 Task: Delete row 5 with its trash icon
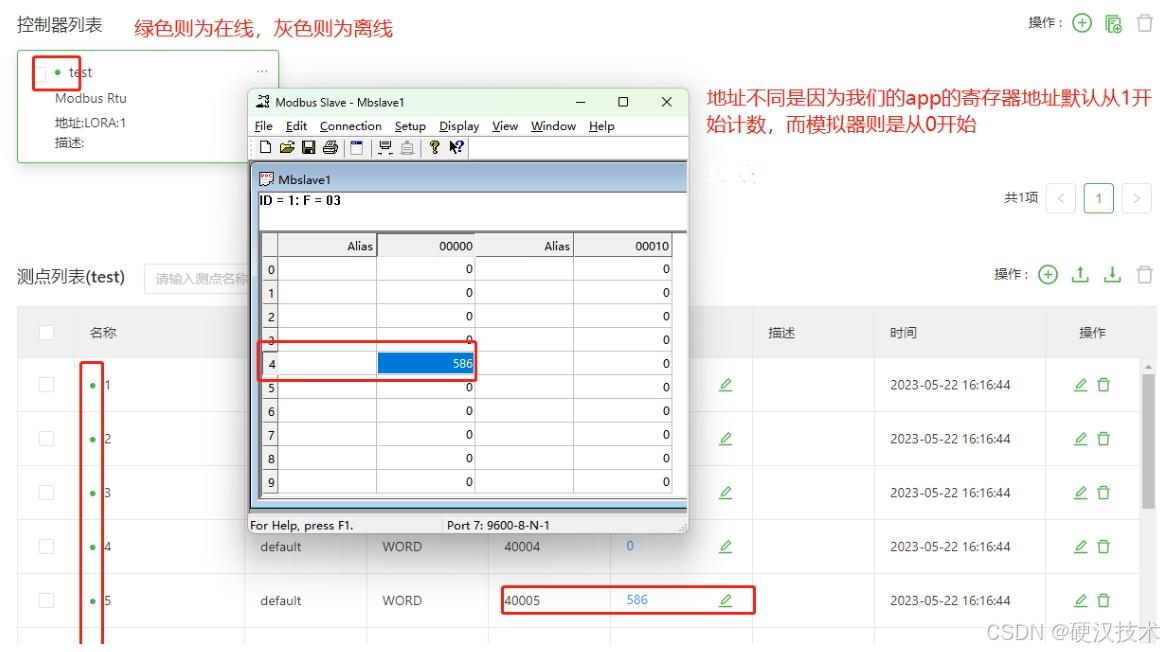tap(1104, 600)
